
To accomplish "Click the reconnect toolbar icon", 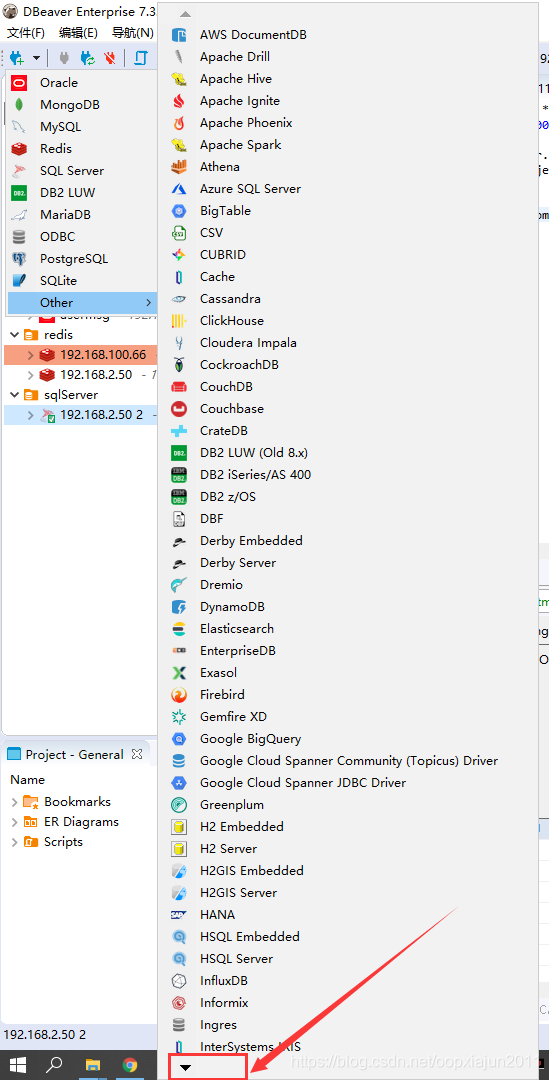I will [x=87, y=58].
